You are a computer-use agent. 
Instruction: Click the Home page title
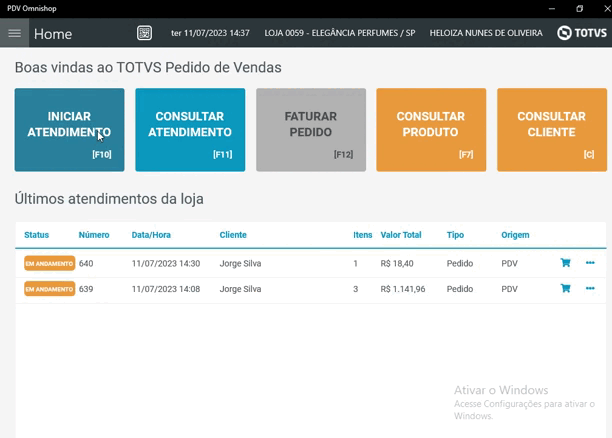click(x=53, y=34)
